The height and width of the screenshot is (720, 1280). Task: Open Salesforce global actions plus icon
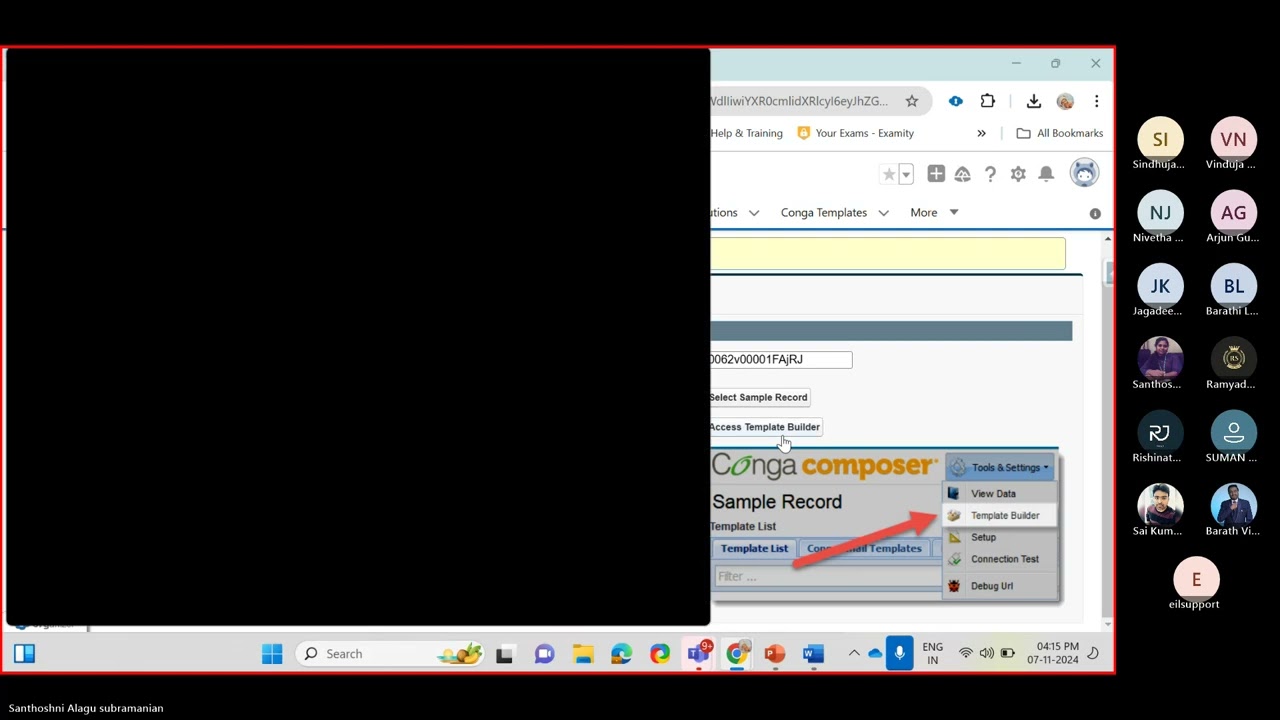coord(936,174)
